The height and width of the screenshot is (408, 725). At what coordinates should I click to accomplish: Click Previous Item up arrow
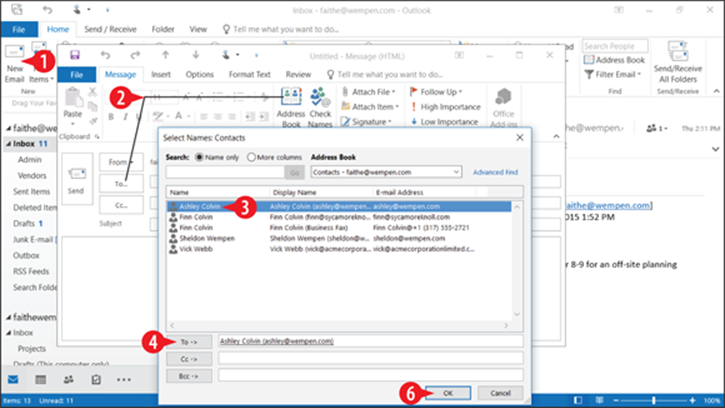[165, 55]
